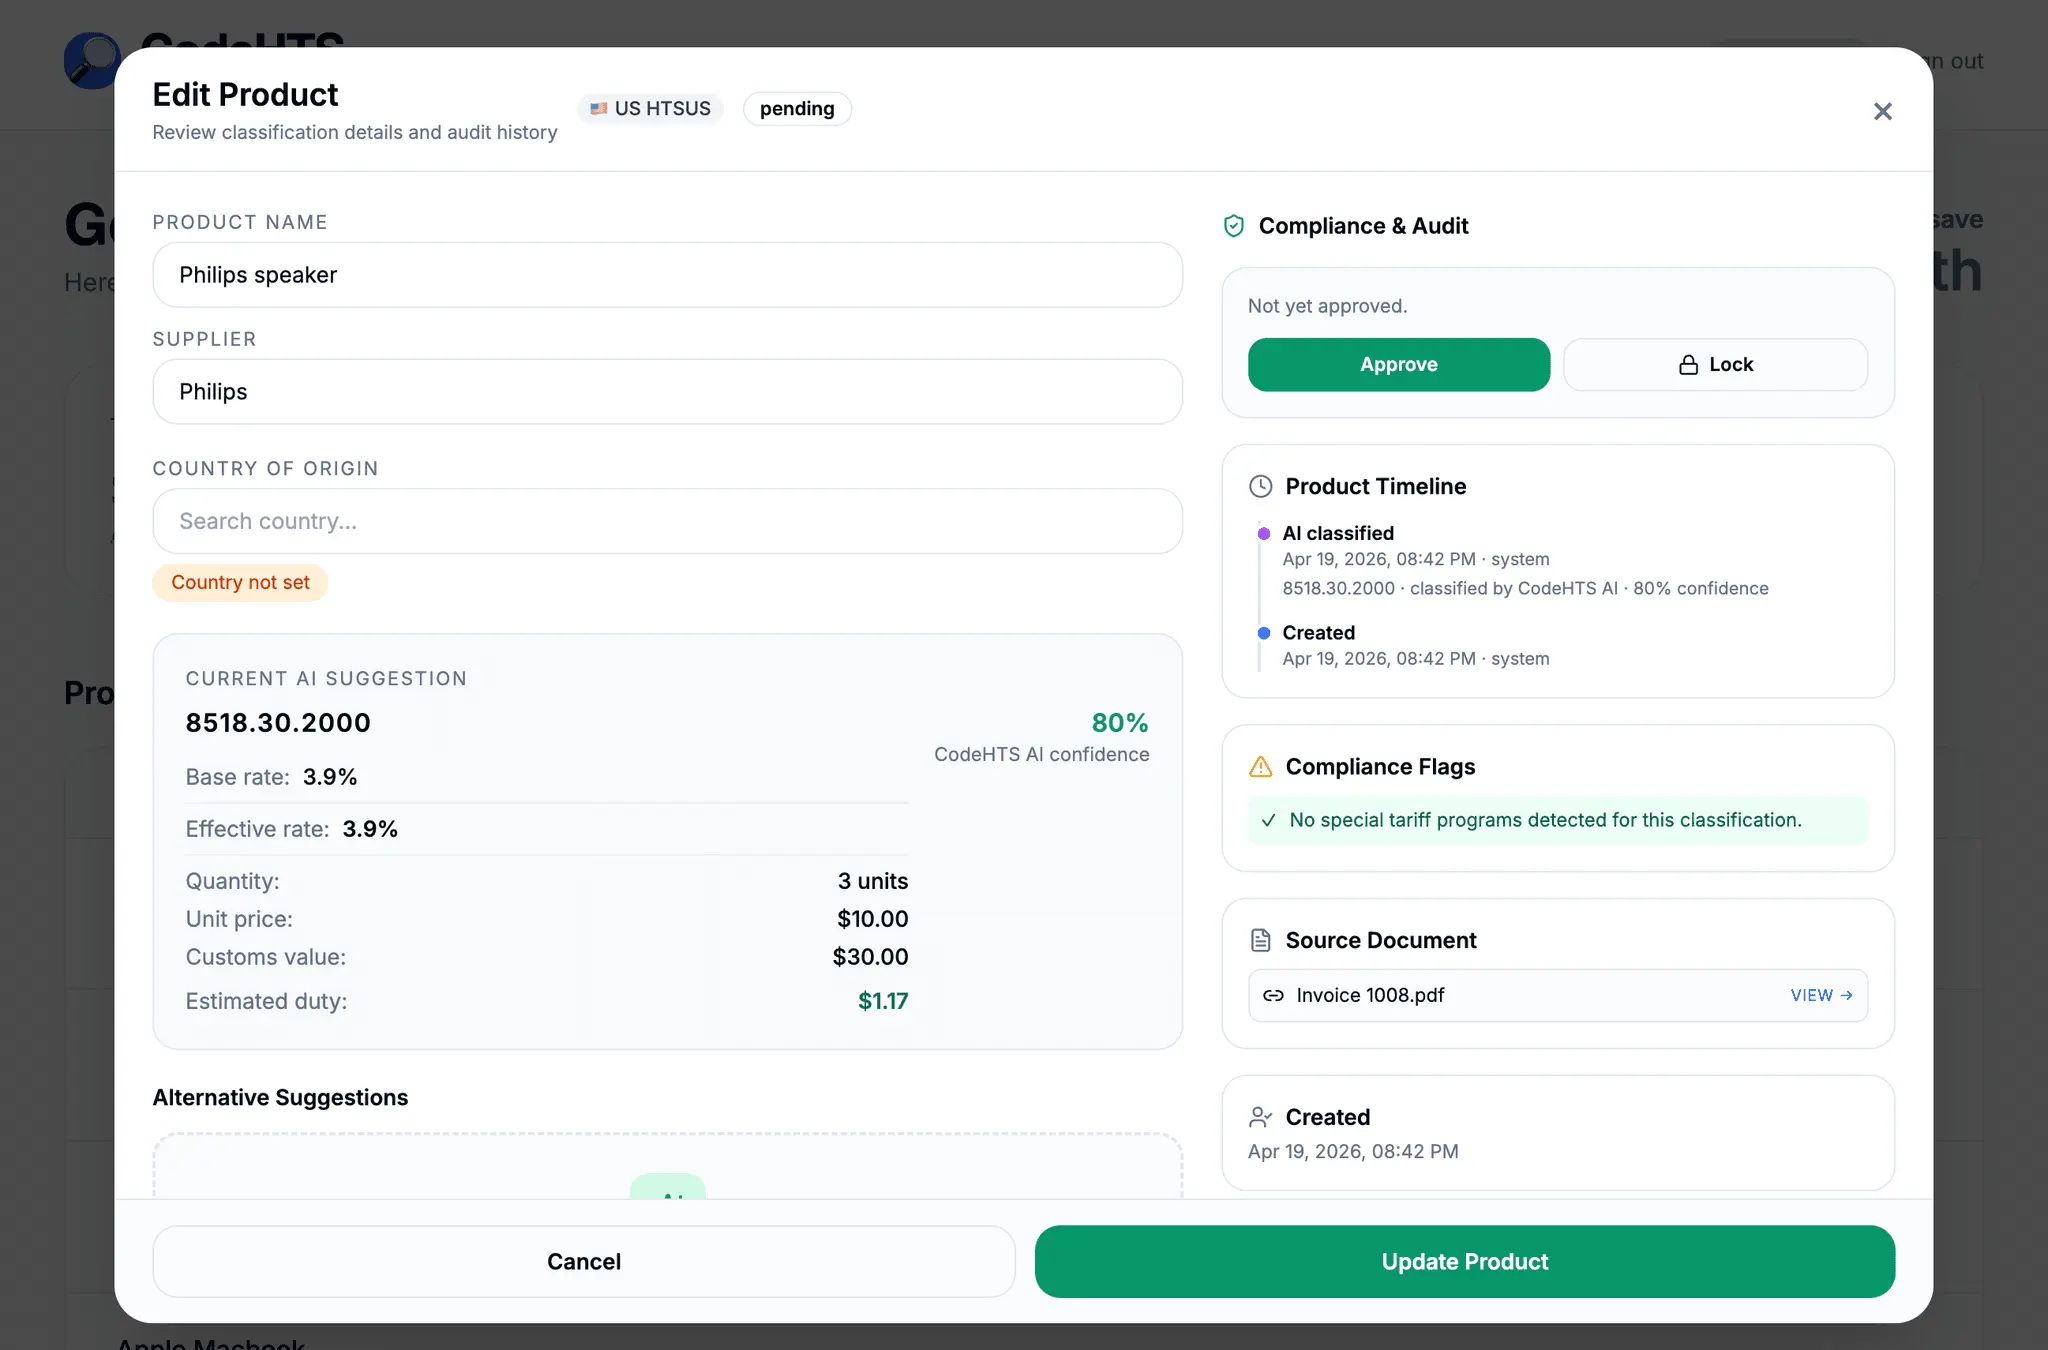Viewport: 2048px width, 1350px height.
Task: Click the Supplier field containing Philips
Action: point(667,392)
